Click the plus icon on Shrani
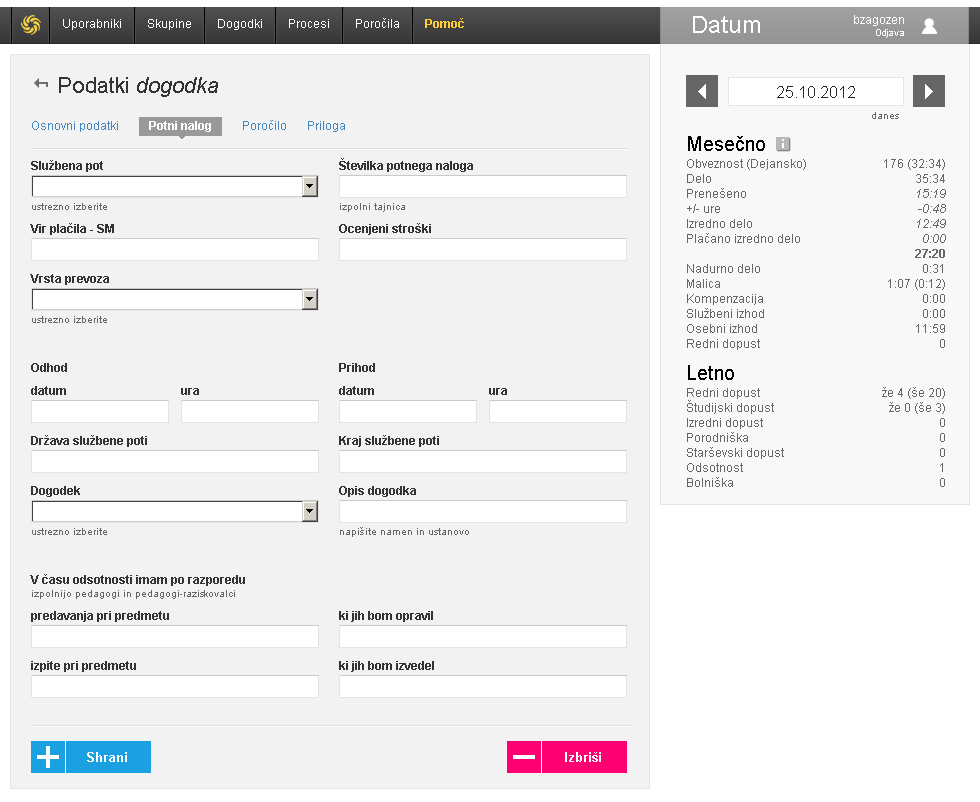Viewport: 980px width, 802px height. pos(48,757)
